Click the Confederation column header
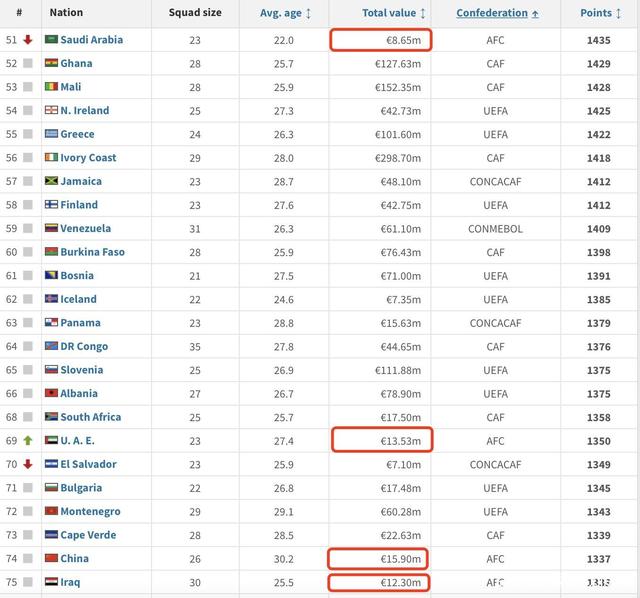Viewport: 640px width, 598px height. tap(492, 13)
